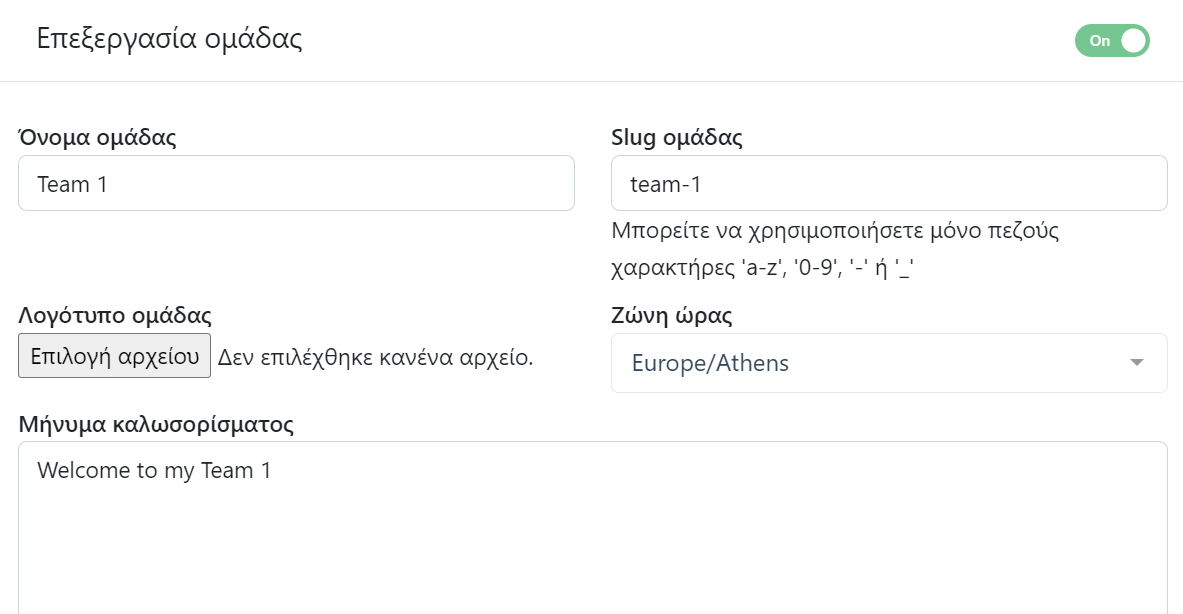Click the 'Μήνυμα καλωσορίσματος' label
The height and width of the screenshot is (614, 1183).
click(x=156, y=424)
